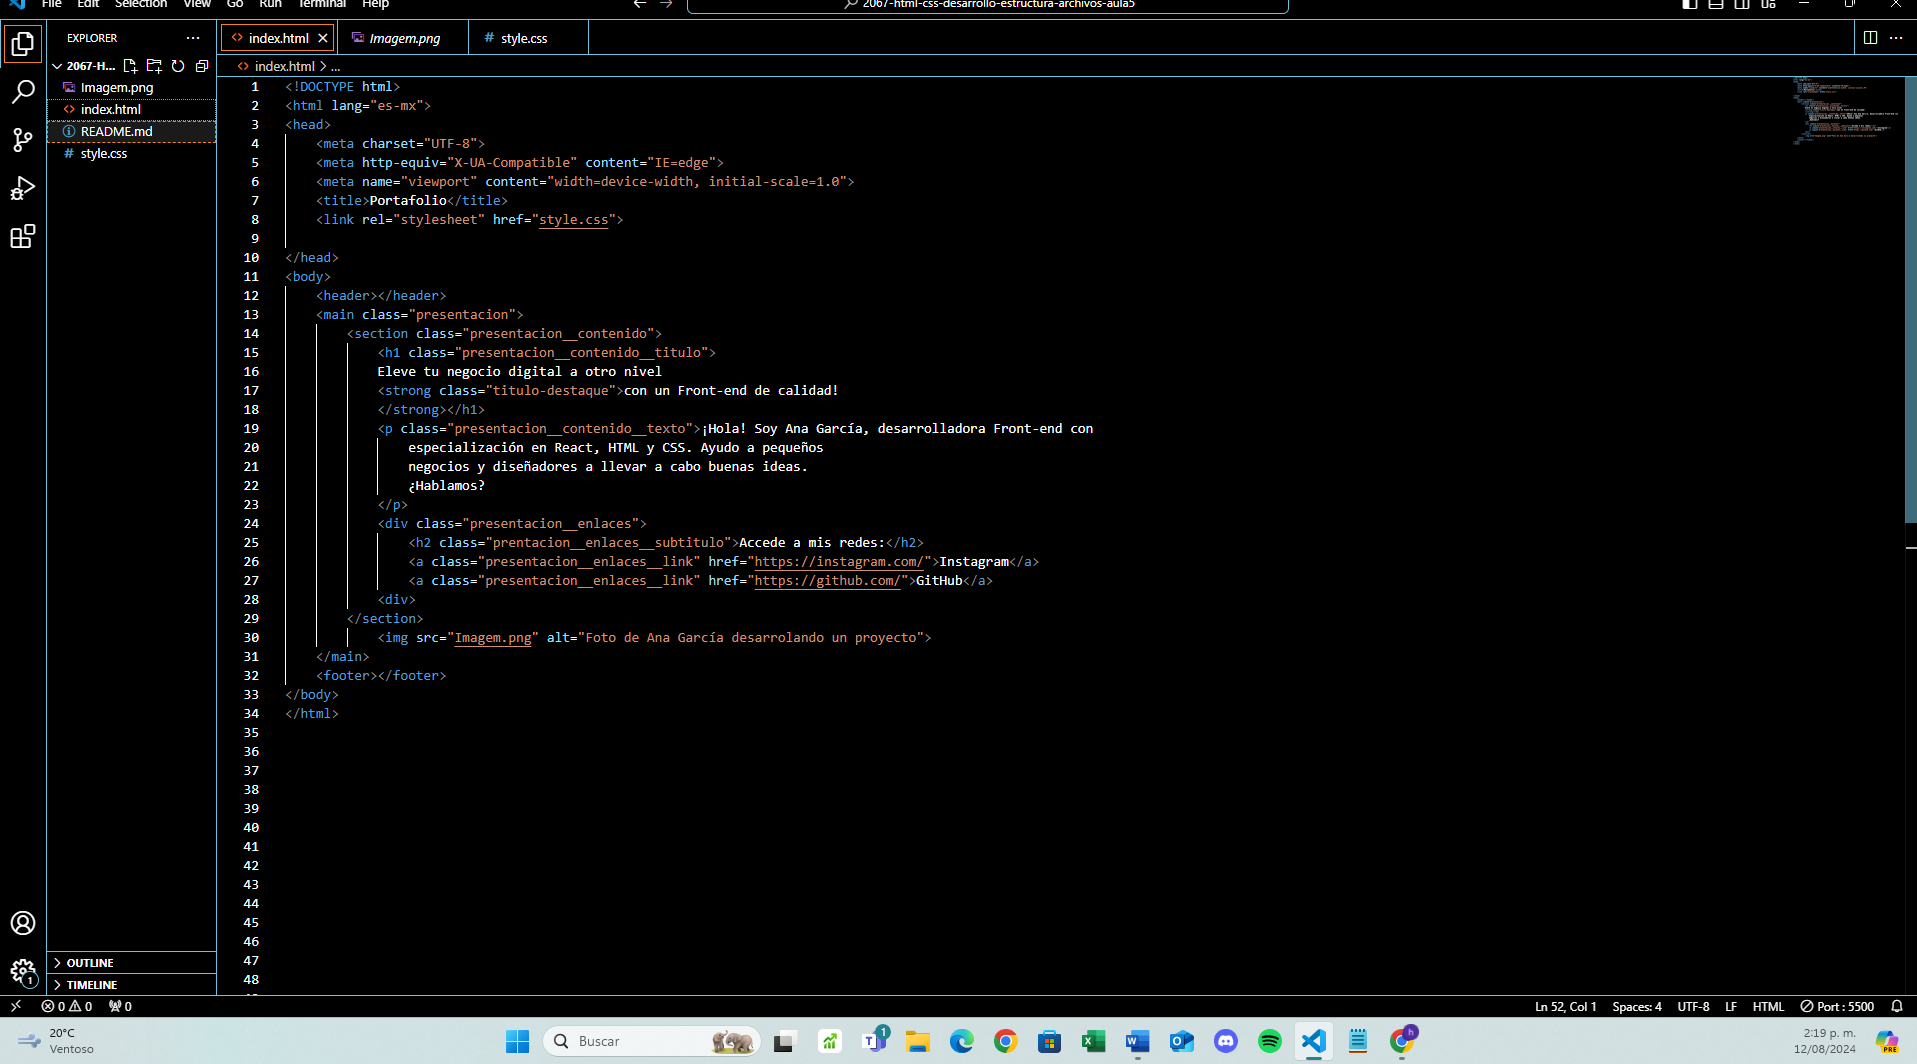Refresh the Explorer file tree
The width and height of the screenshot is (1917, 1064).
tap(178, 66)
